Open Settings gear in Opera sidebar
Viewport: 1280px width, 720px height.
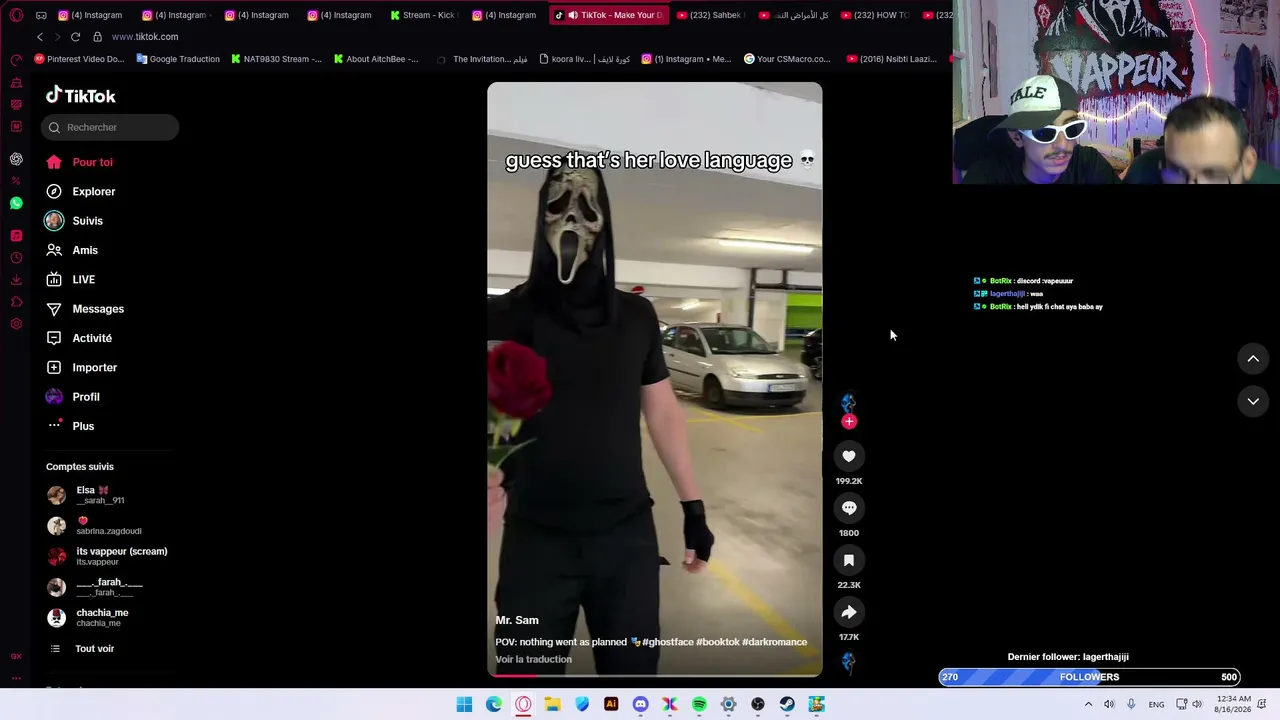(x=16, y=324)
